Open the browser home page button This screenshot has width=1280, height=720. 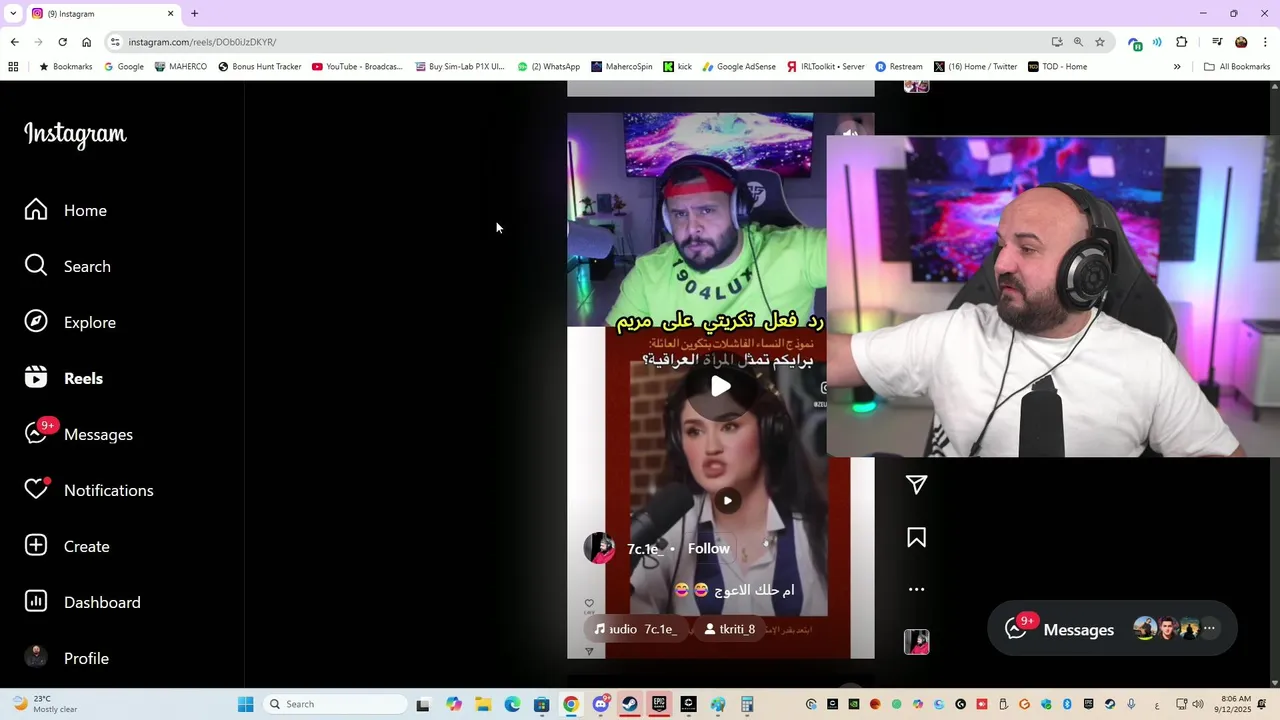(x=86, y=42)
